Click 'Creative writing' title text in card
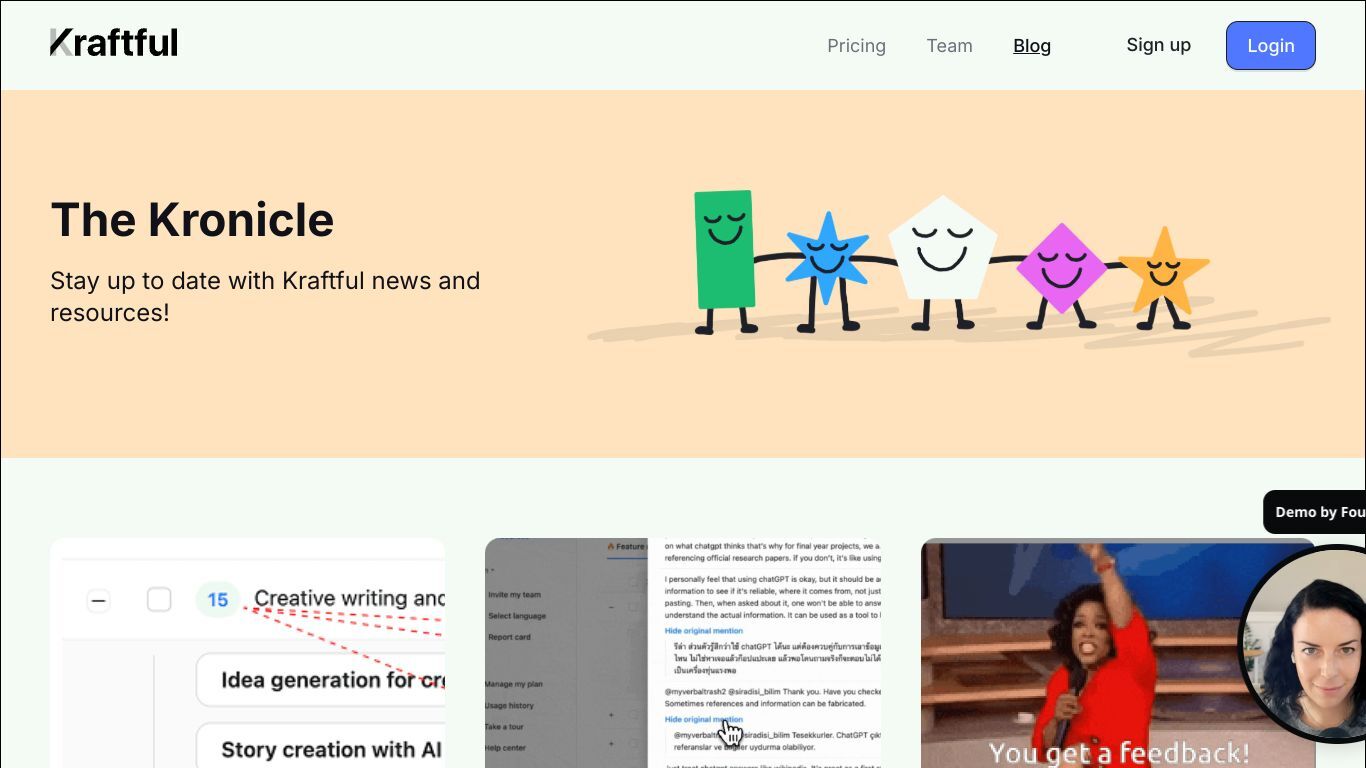Image resolution: width=1366 pixels, height=768 pixels. 349,599
